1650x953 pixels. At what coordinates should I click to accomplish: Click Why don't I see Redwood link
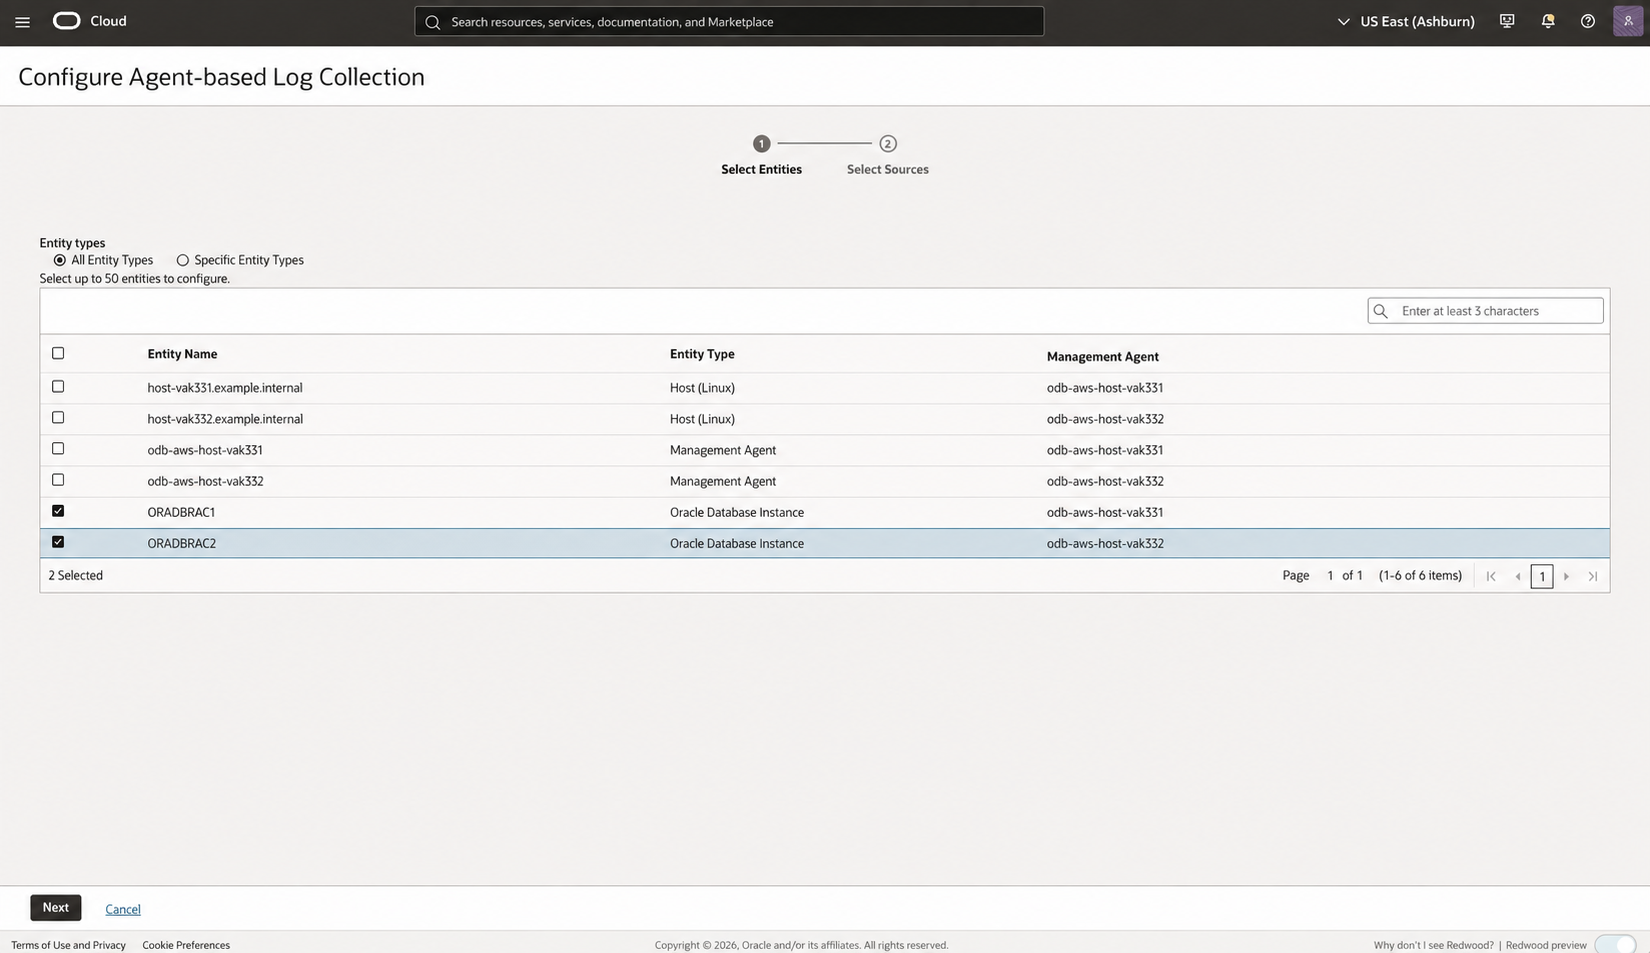[x=1433, y=945]
